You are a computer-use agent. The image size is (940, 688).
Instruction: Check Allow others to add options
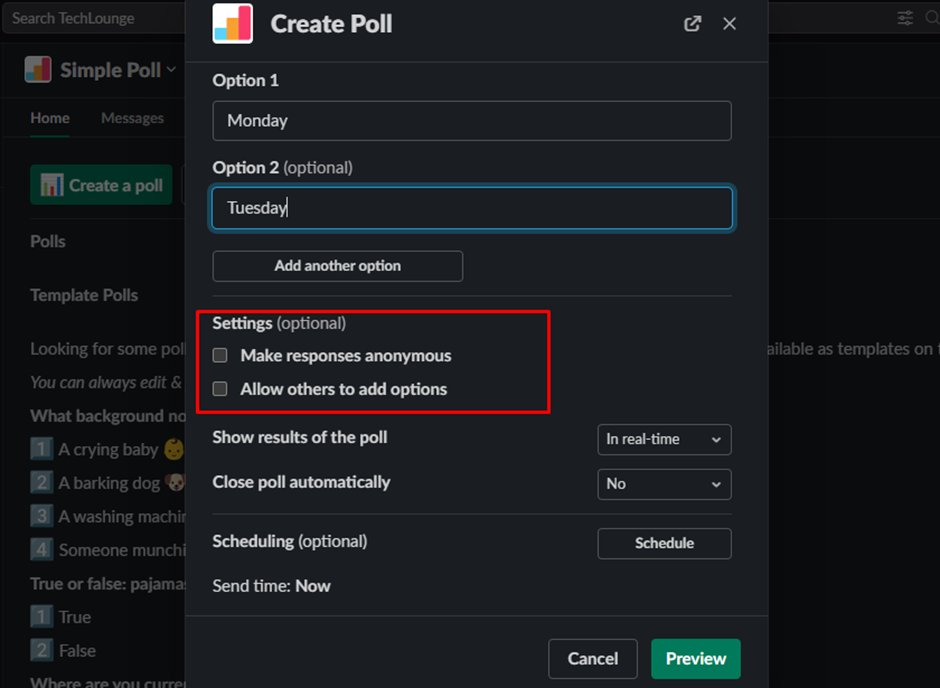[x=220, y=389]
